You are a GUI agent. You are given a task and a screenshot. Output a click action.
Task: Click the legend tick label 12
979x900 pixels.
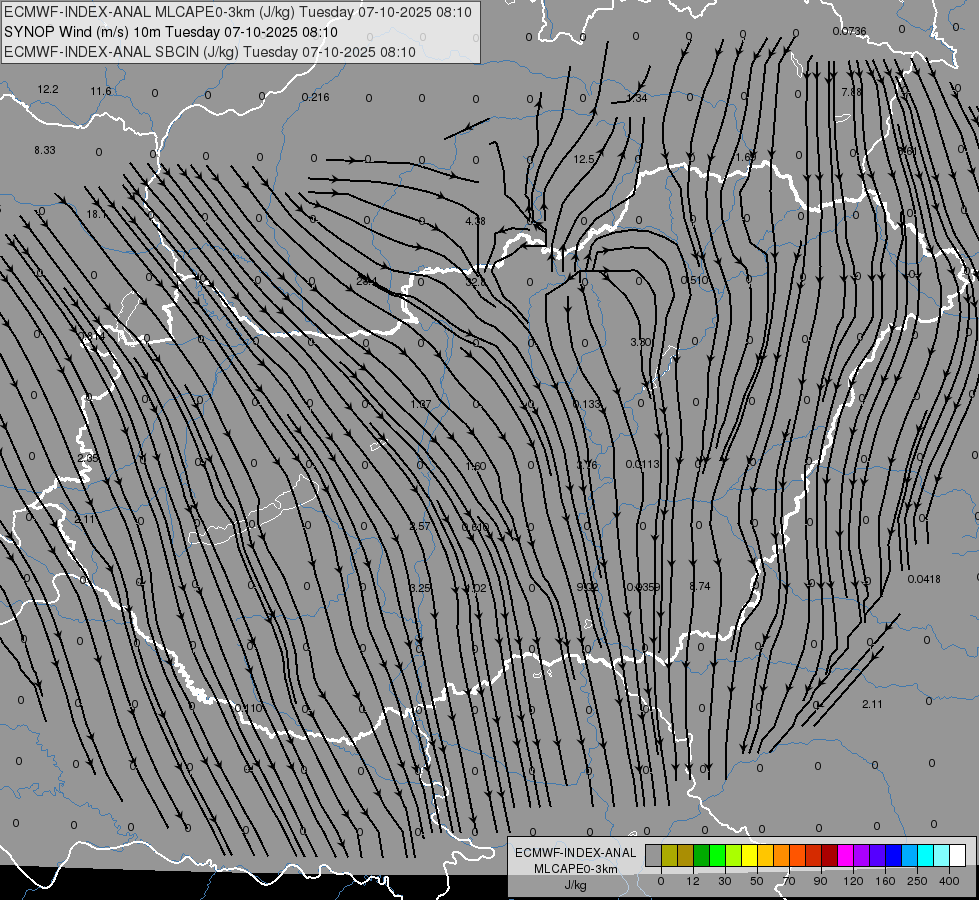click(693, 881)
